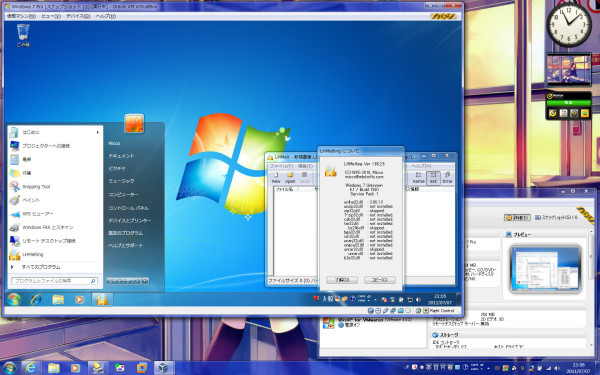Open the guest Recycle Bin desktop icon
Image resolution: width=600 pixels, height=375 pixels.
[23, 35]
